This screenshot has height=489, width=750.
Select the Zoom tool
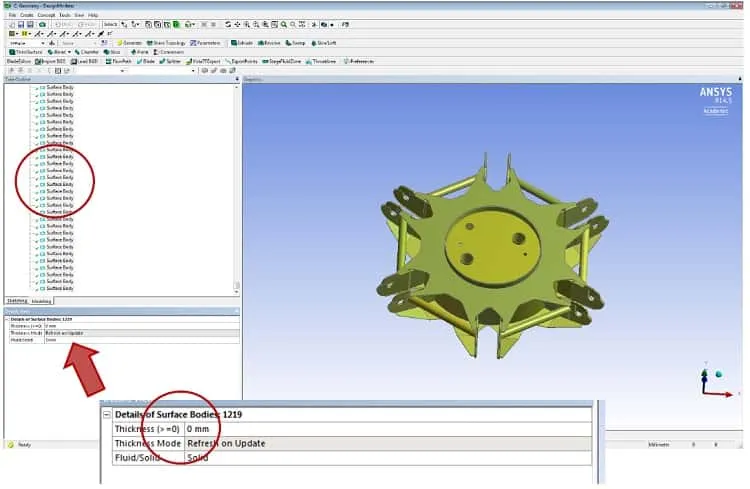click(246, 24)
